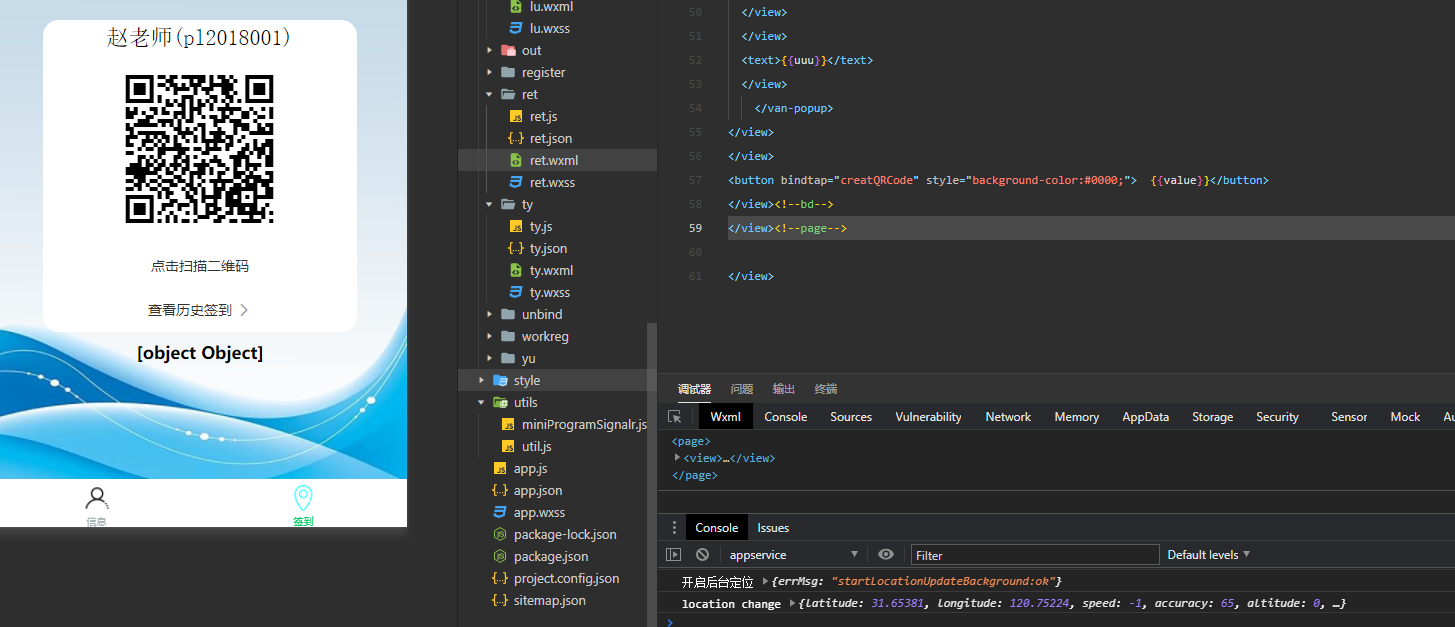Open the Sensor devtools tab
This screenshot has width=1455, height=627.
point(1349,417)
